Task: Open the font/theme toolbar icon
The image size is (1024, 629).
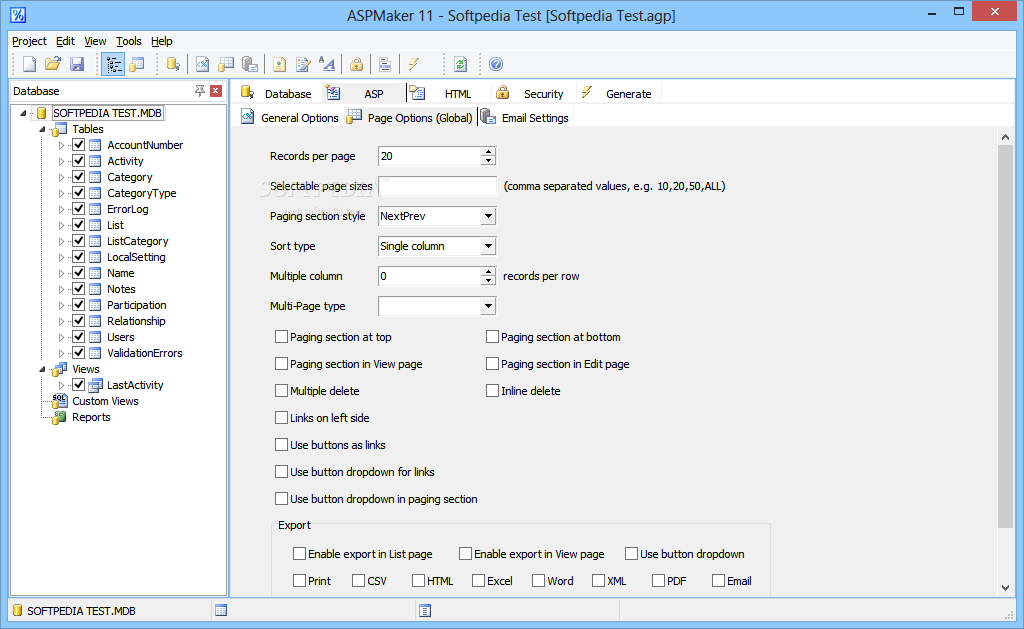Action: (327, 64)
